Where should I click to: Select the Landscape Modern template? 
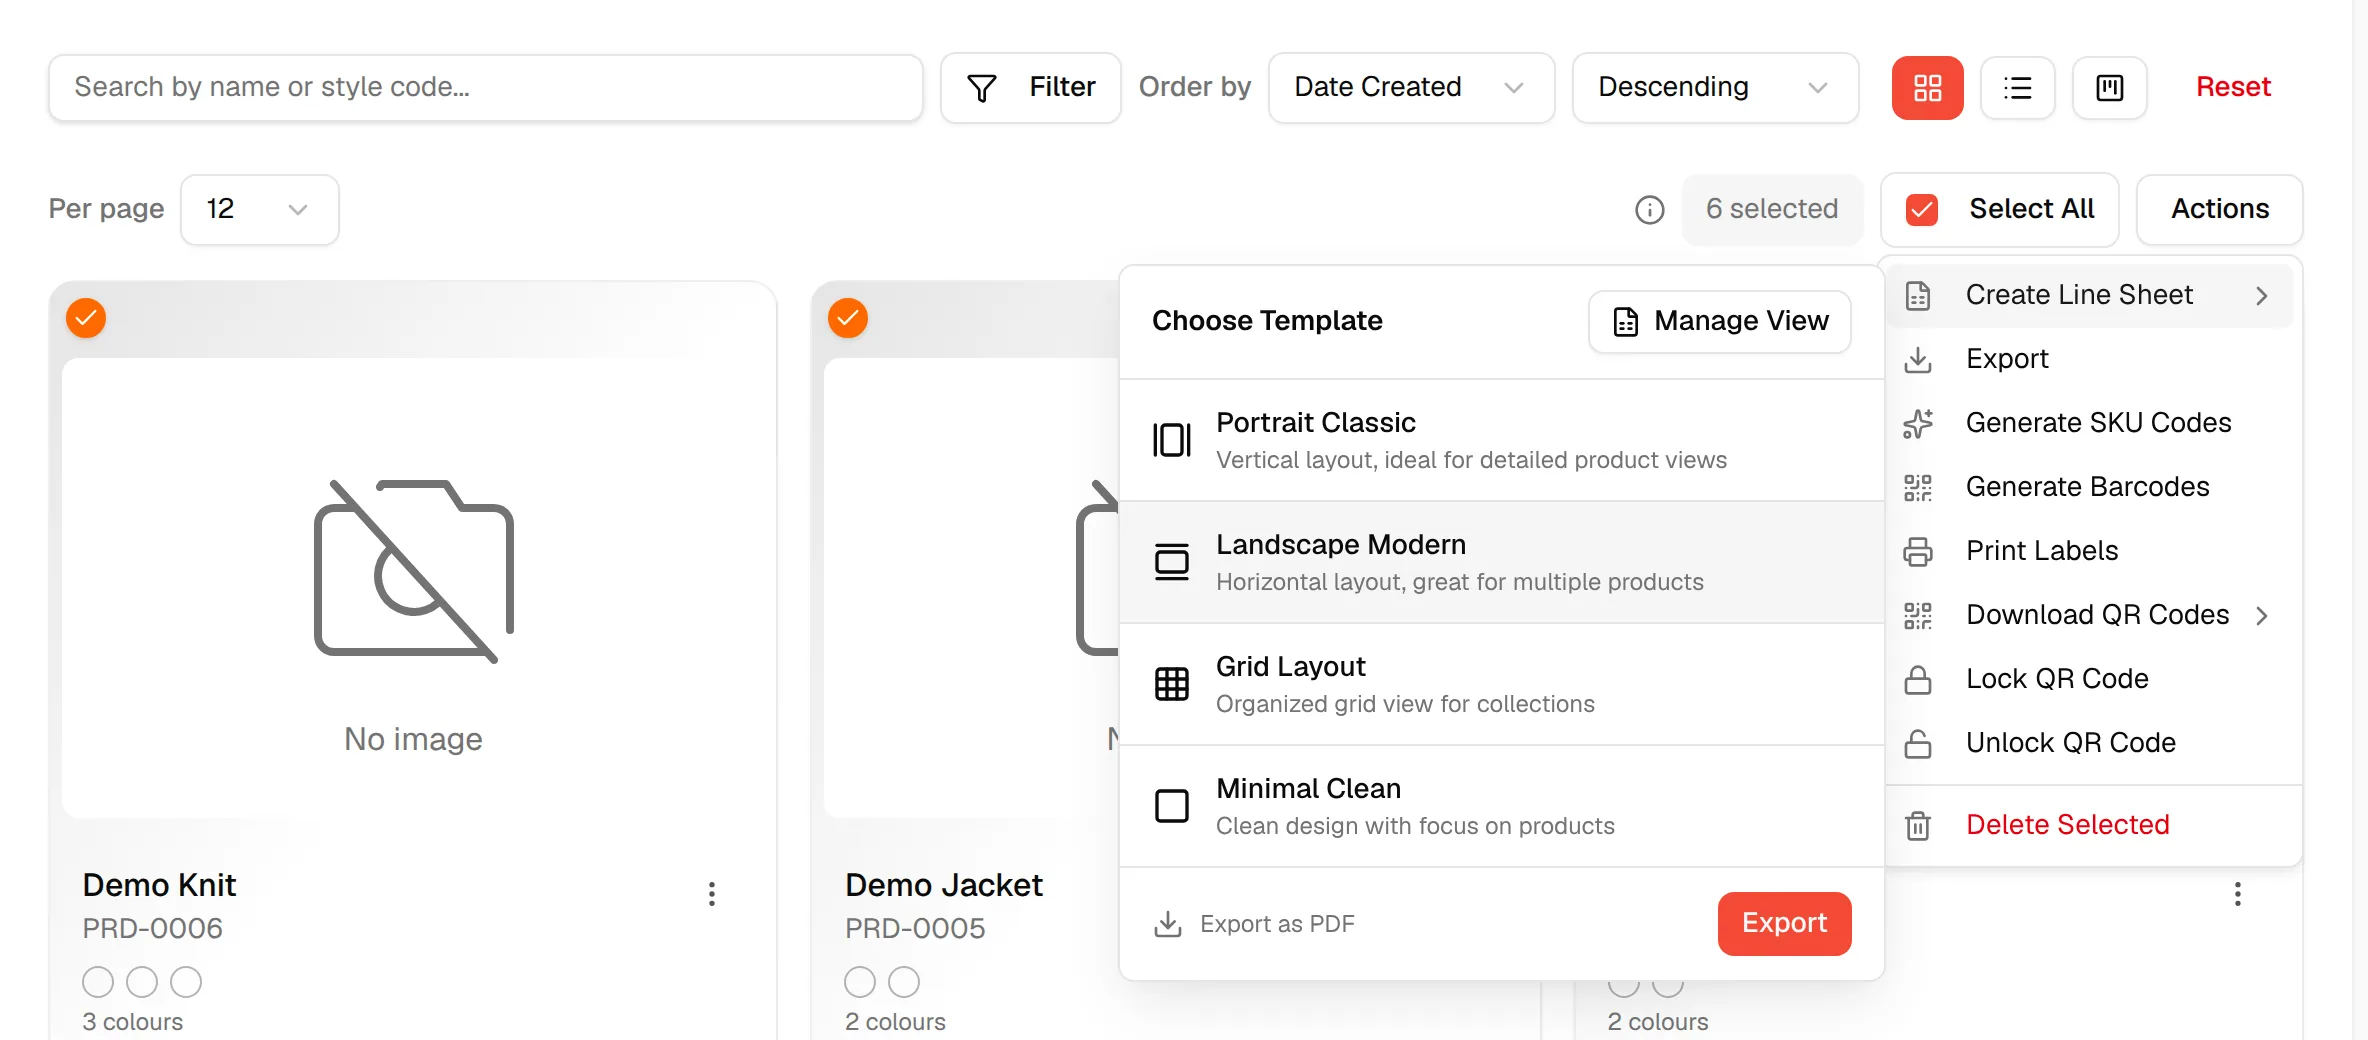tap(1502, 562)
